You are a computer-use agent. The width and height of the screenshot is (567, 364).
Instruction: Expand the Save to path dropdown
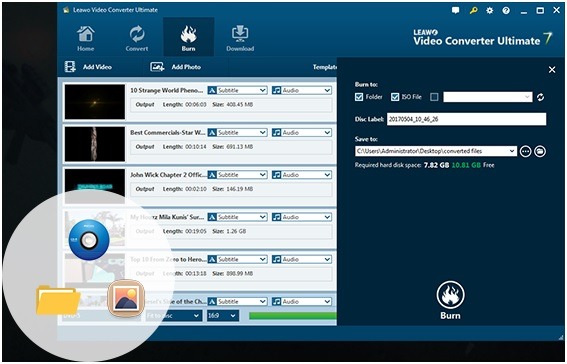(512, 151)
